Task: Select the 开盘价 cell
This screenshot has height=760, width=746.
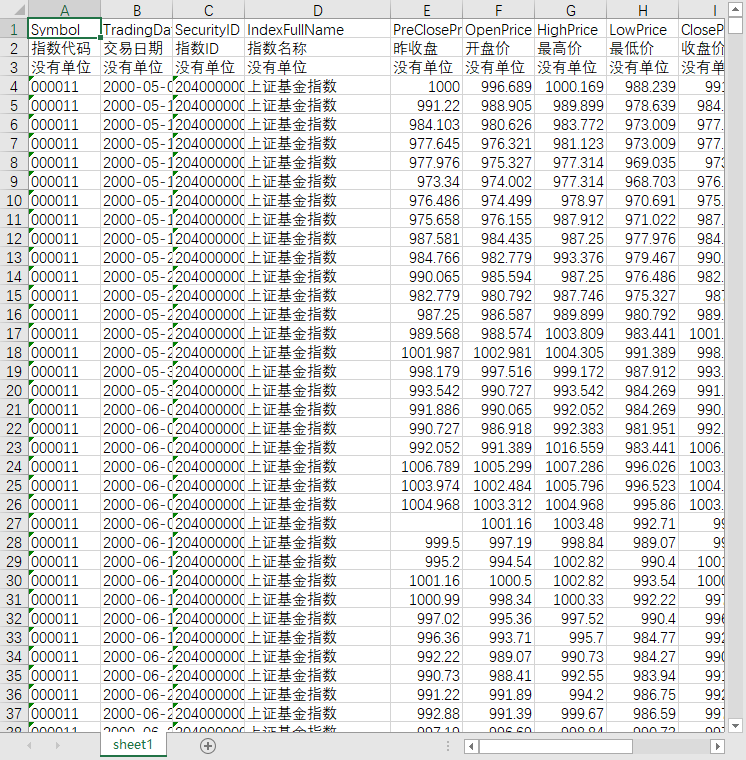Action: pyautogui.click(x=498, y=48)
